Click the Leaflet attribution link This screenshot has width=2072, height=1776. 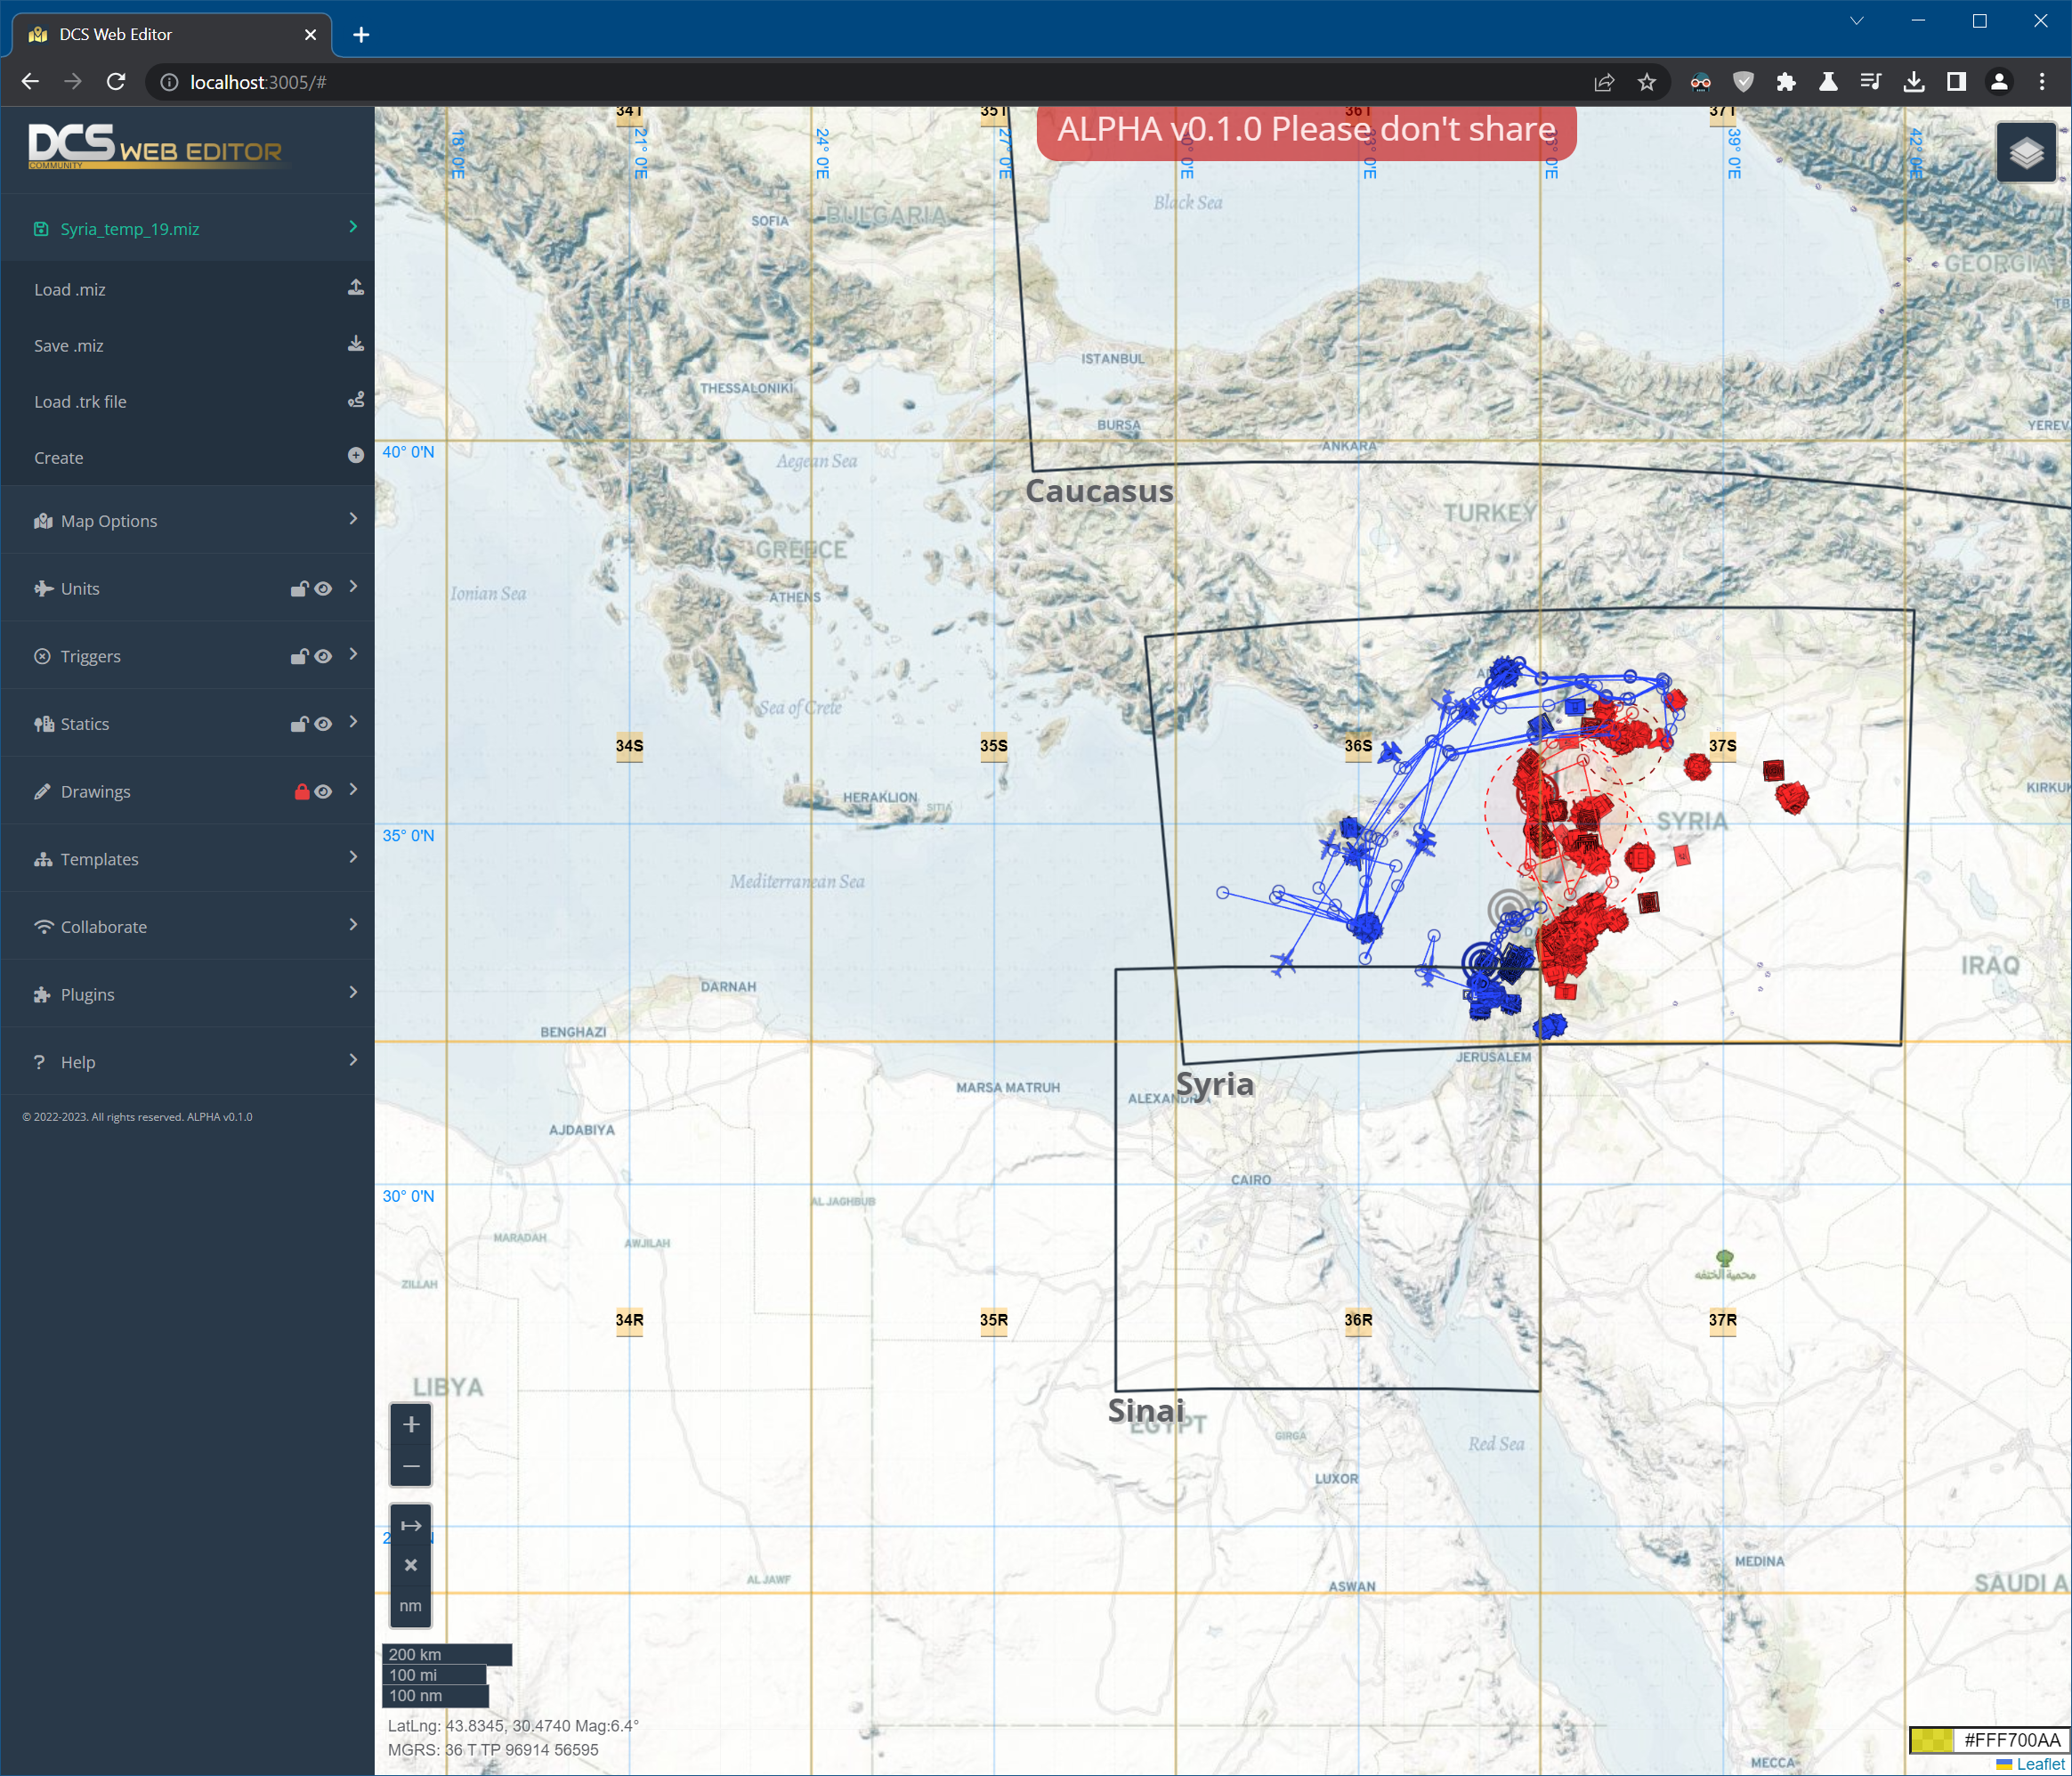coord(2040,1764)
